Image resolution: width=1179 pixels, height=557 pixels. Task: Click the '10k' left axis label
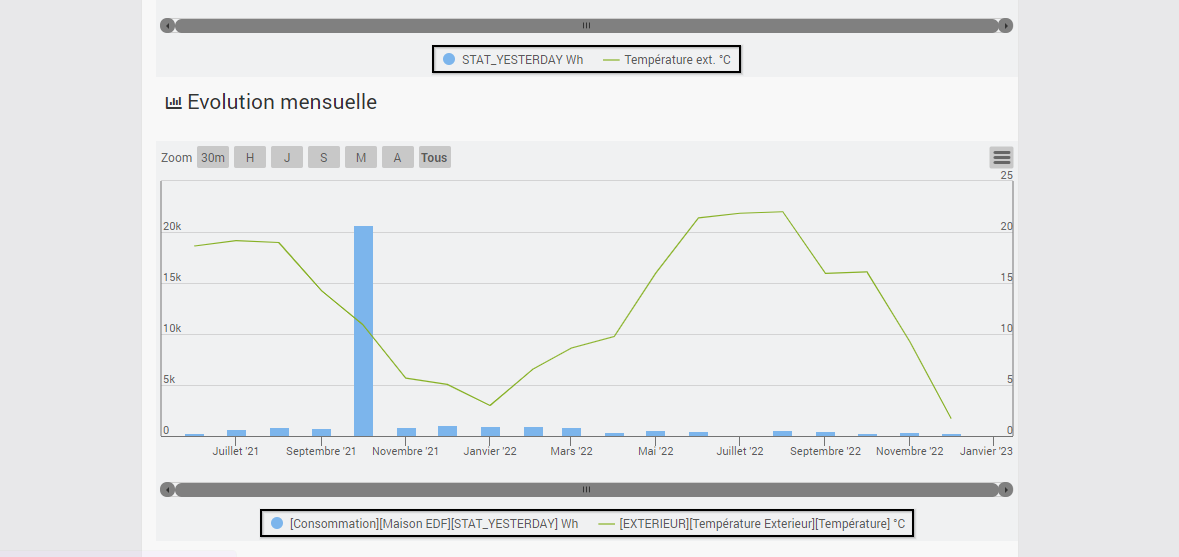pos(172,328)
